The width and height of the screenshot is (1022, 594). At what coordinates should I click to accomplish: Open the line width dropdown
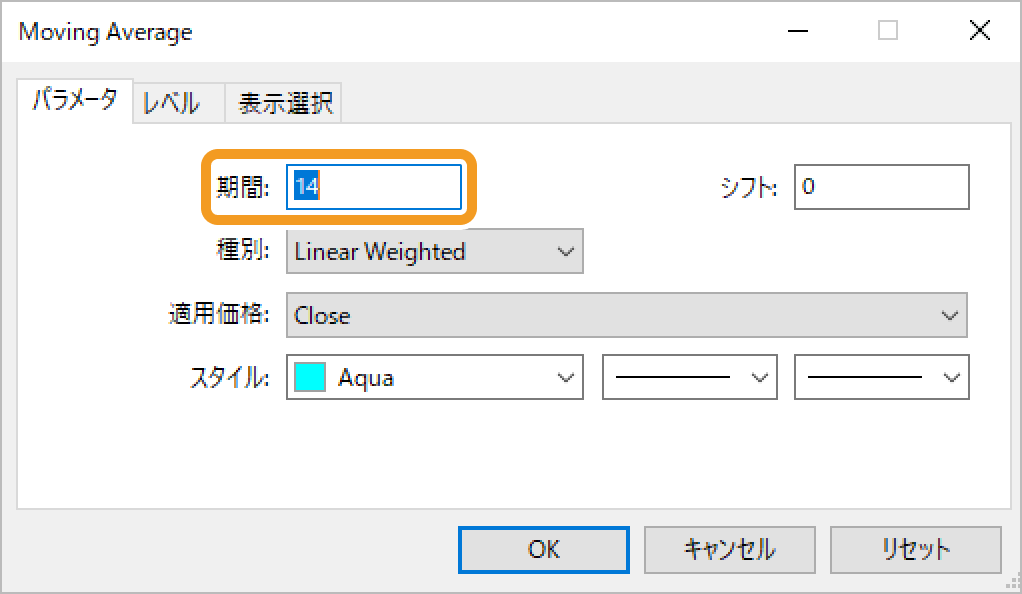click(881, 378)
